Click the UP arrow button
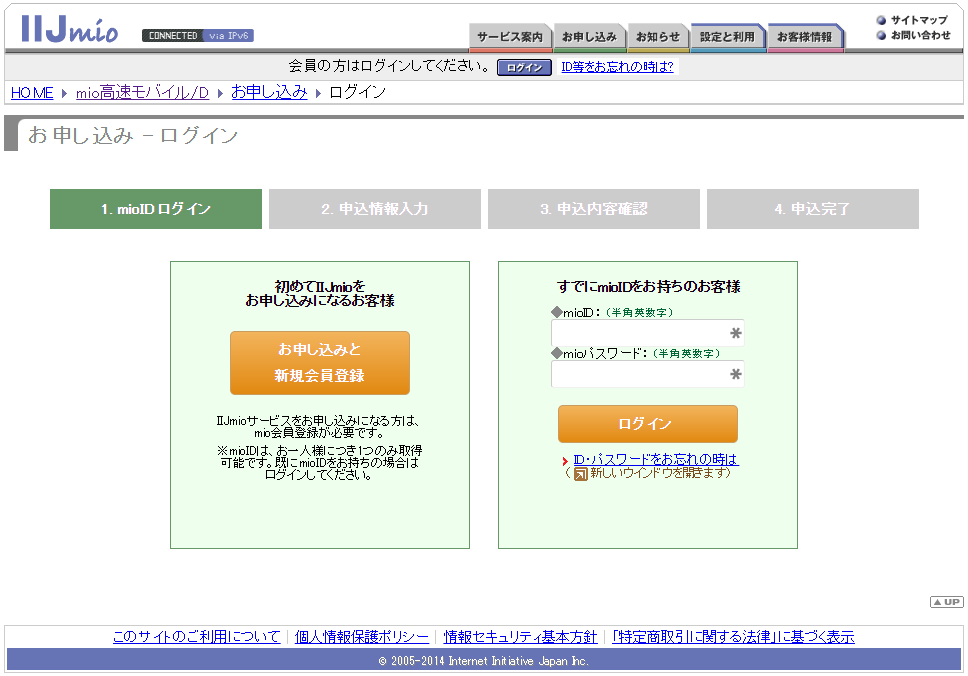The width and height of the screenshot is (968, 676). [x=946, y=602]
